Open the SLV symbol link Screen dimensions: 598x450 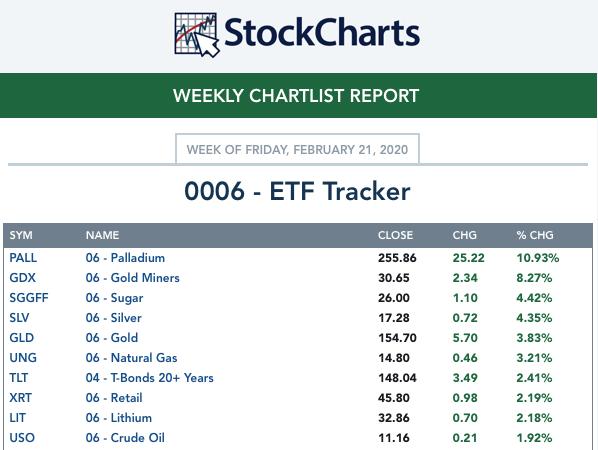point(19,318)
